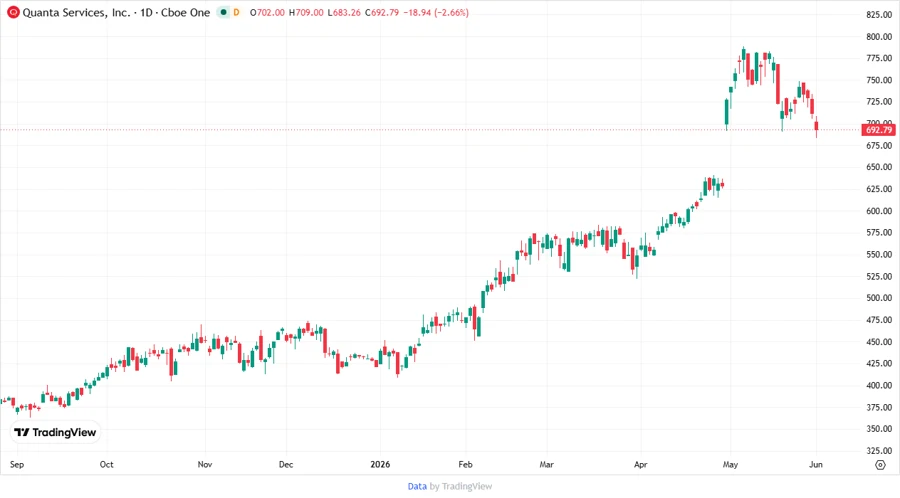The height and width of the screenshot is (498, 900).
Task: Select the low value L683.26
Action: pyautogui.click(x=344, y=12)
